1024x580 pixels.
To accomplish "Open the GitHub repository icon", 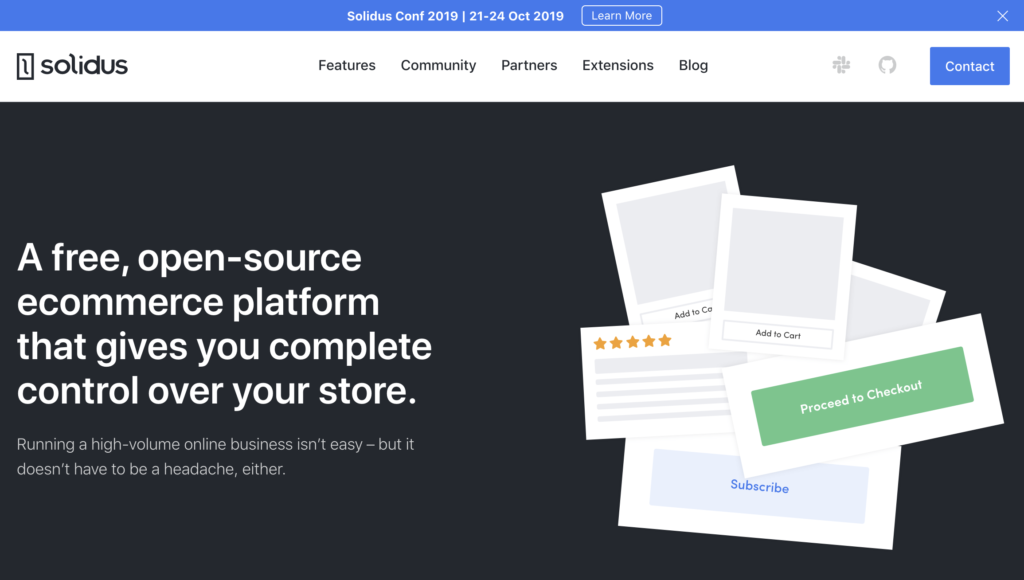I will pos(887,65).
